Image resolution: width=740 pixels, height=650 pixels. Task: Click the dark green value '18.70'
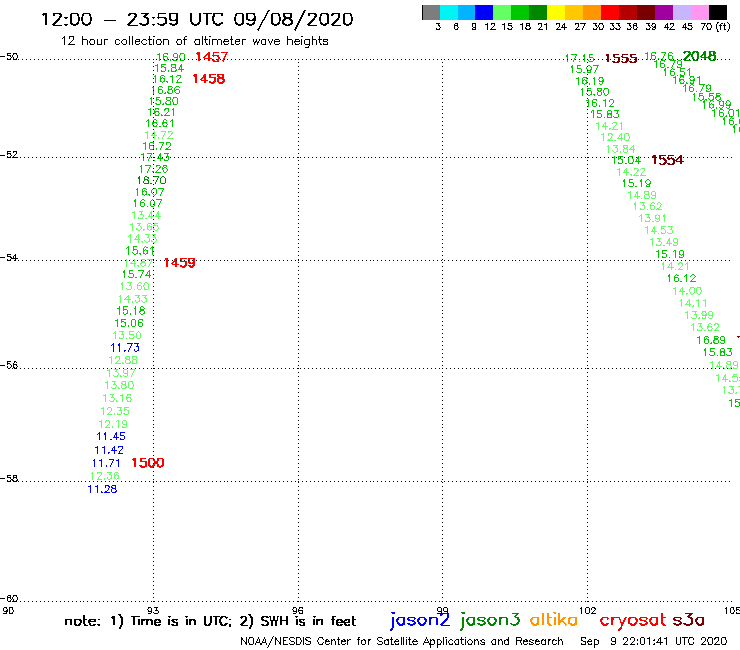(x=151, y=180)
